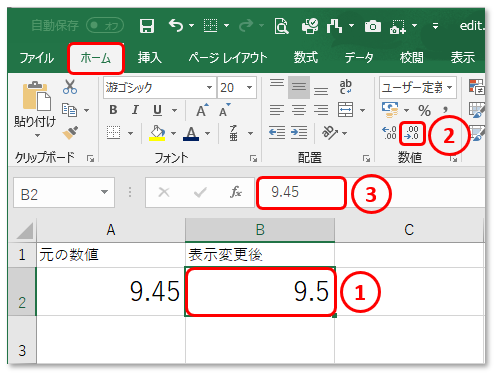Click the Redo arrow icon

pyautogui.click(x=246, y=26)
